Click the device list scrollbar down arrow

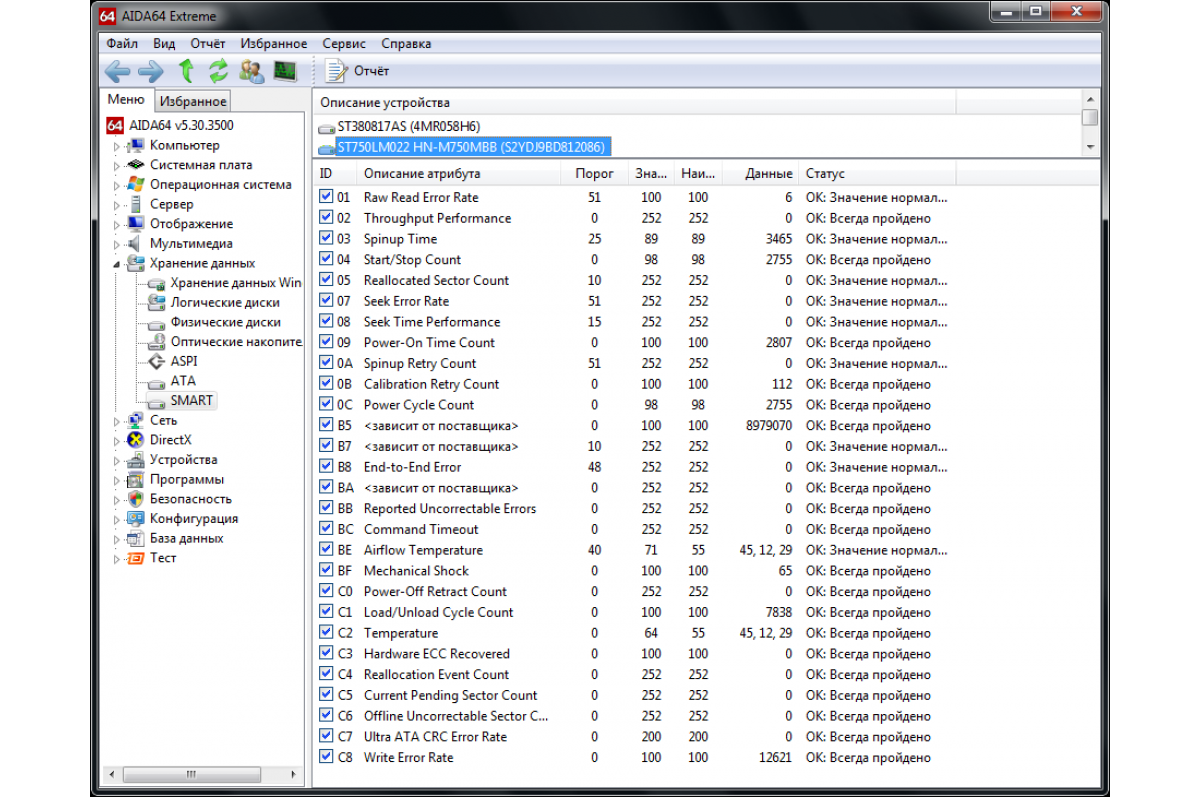pos(1090,147)
